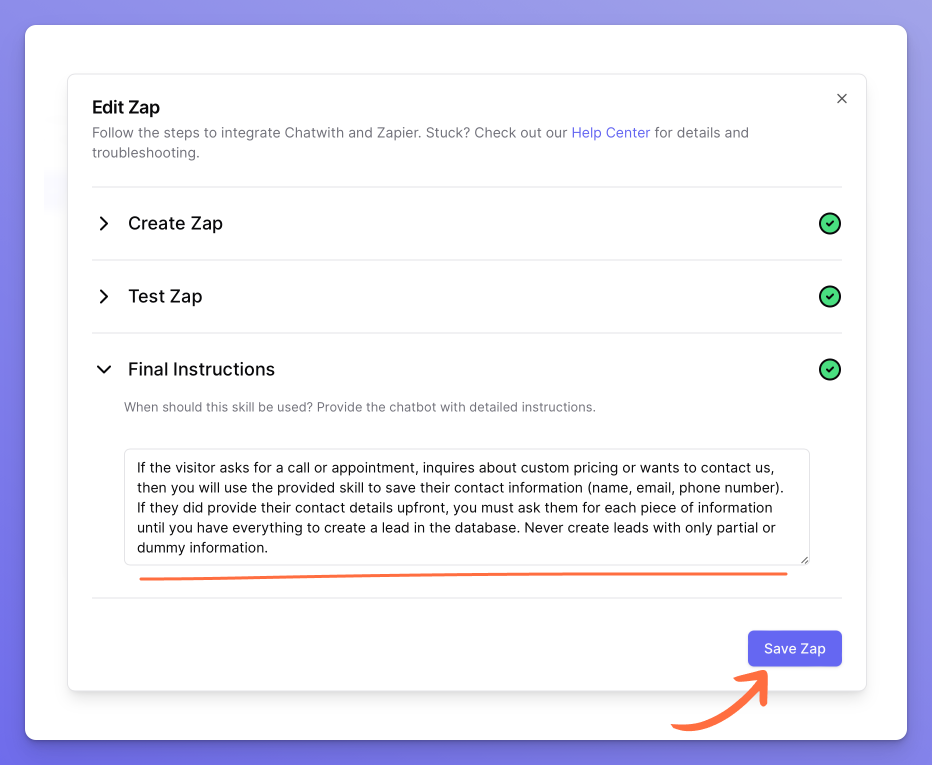
Task: Click the "When should this skill be used?" hint
Action: (360, 408)
